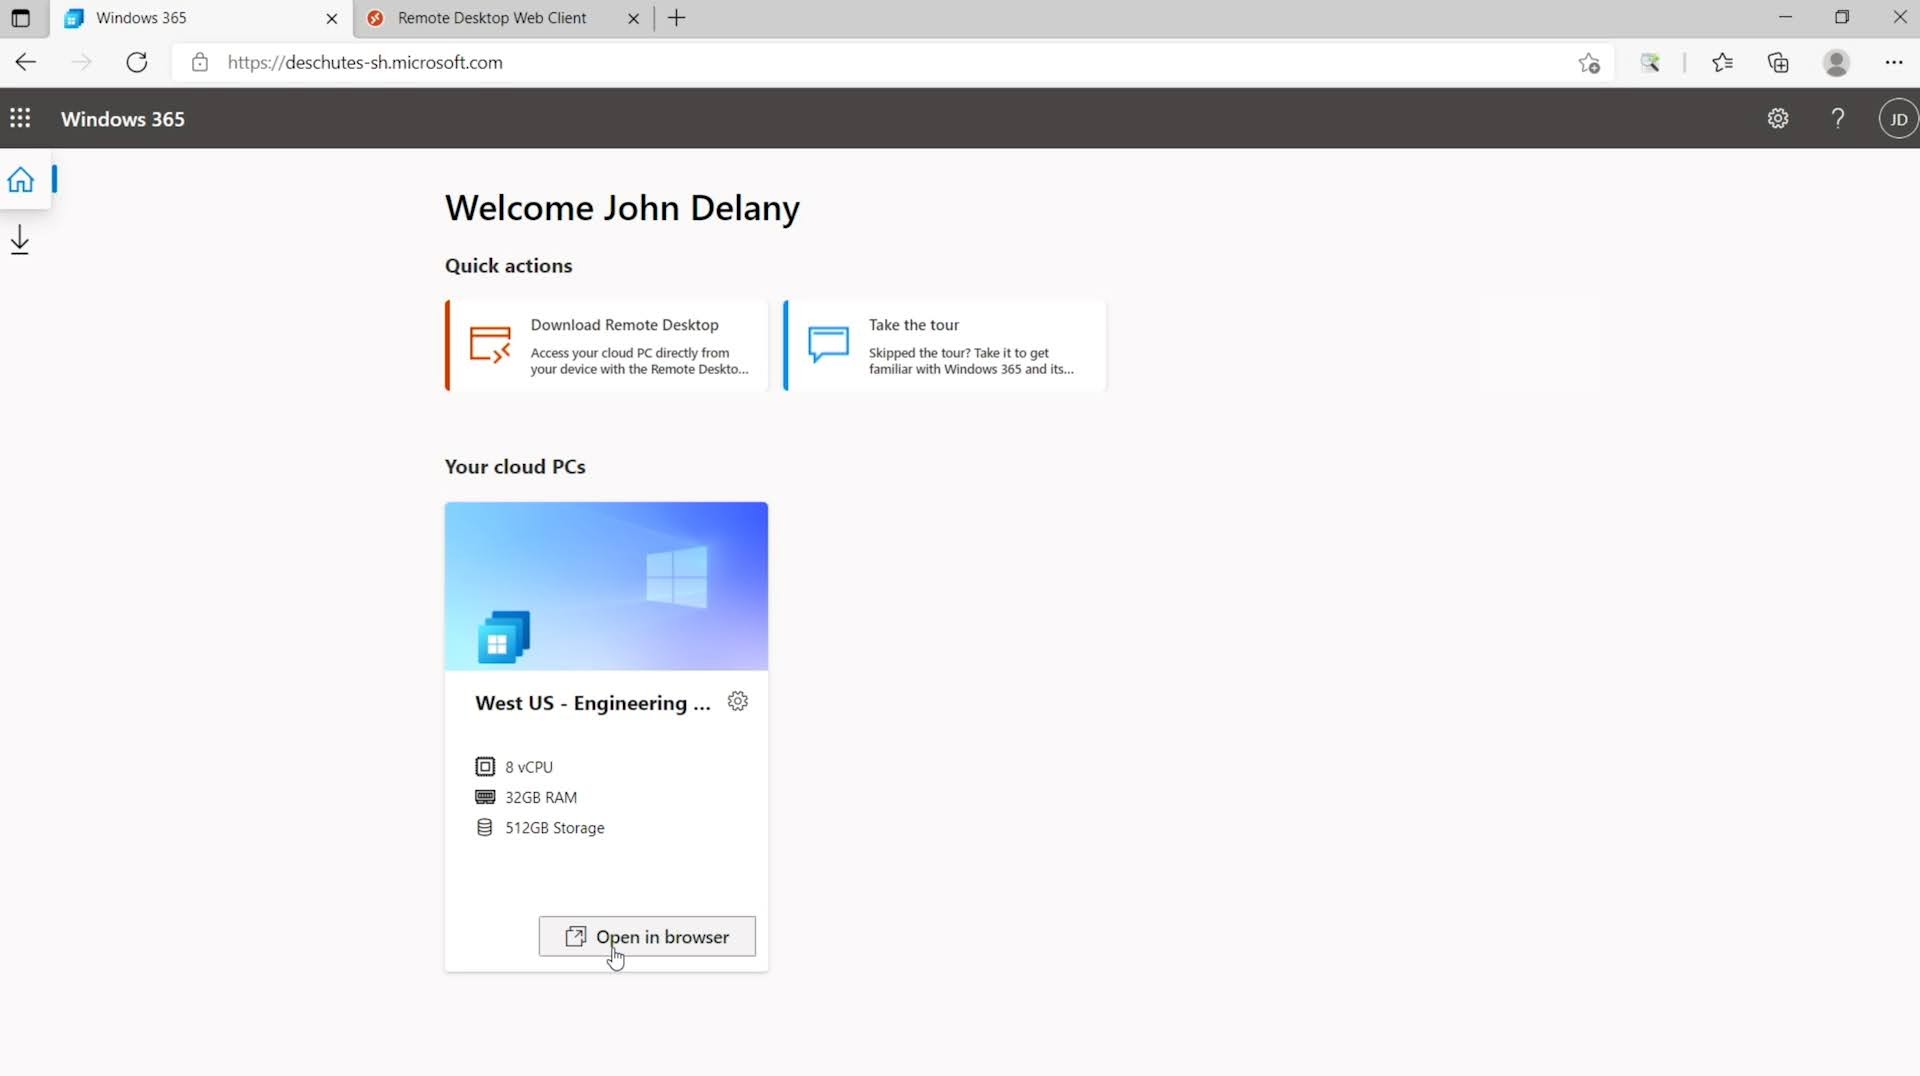Switch to Remote Desktop Web Client tab
This screenshot has height=1076, width=1920.
(x=491, y=18)
